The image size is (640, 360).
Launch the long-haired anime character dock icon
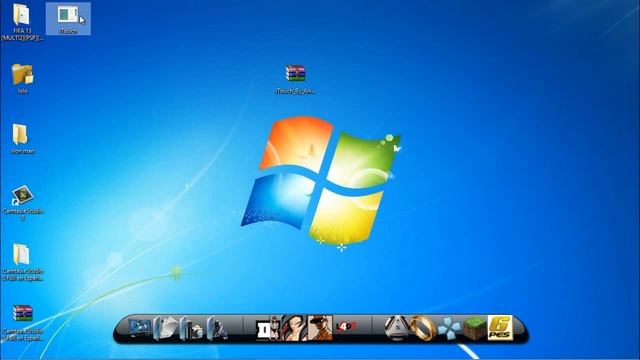coord(293,328)
